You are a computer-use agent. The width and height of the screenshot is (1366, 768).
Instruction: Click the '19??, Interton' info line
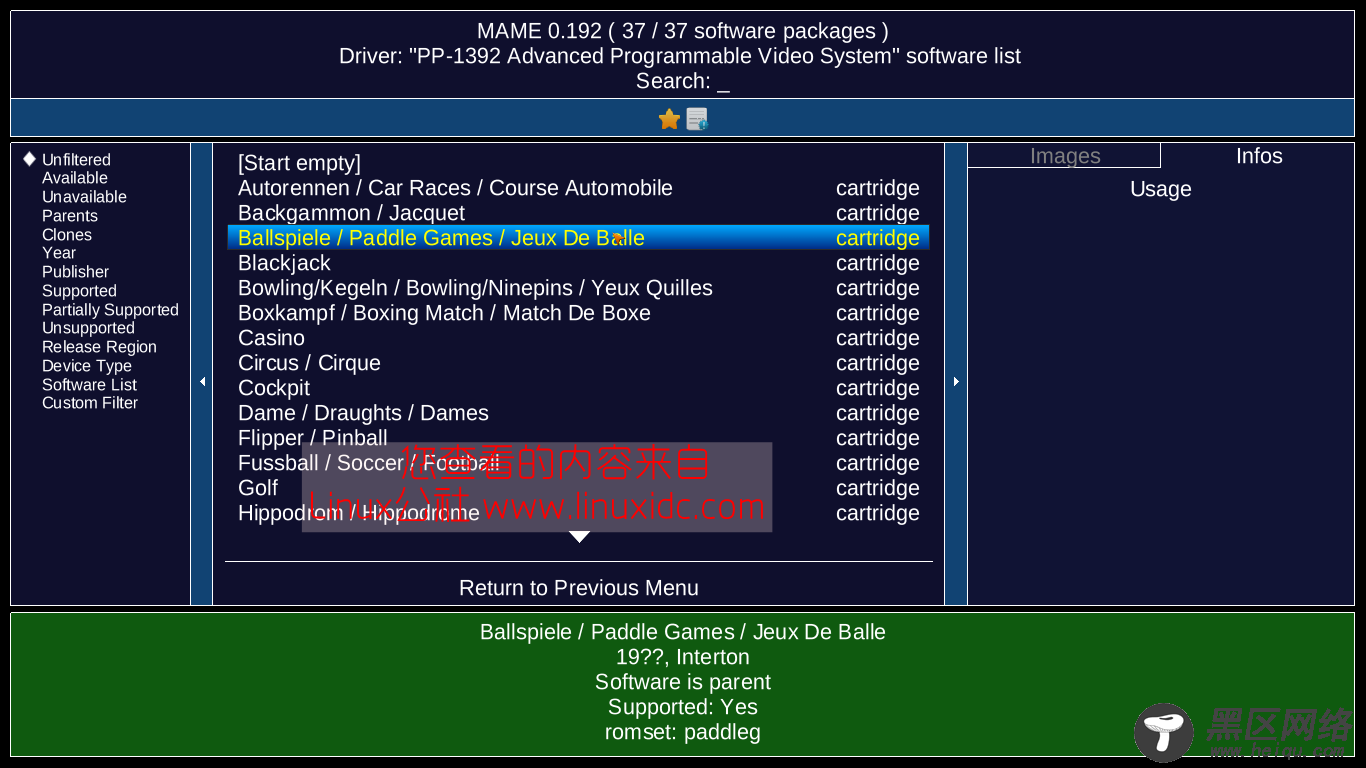(683, 657)
